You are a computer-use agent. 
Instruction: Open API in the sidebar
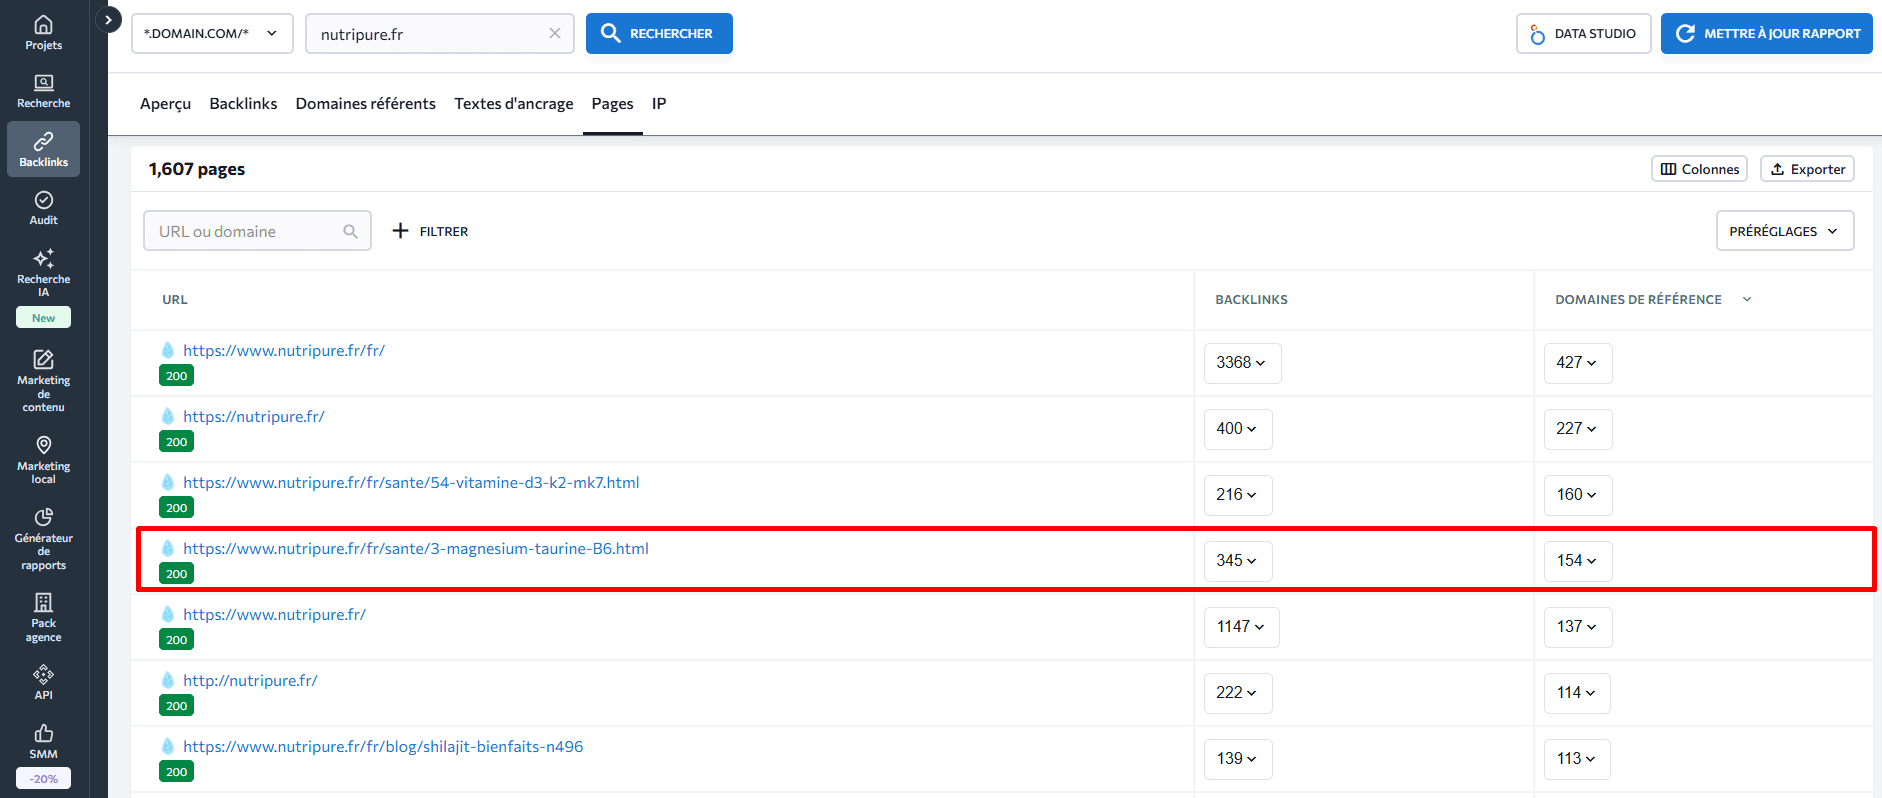pos(43,682)
